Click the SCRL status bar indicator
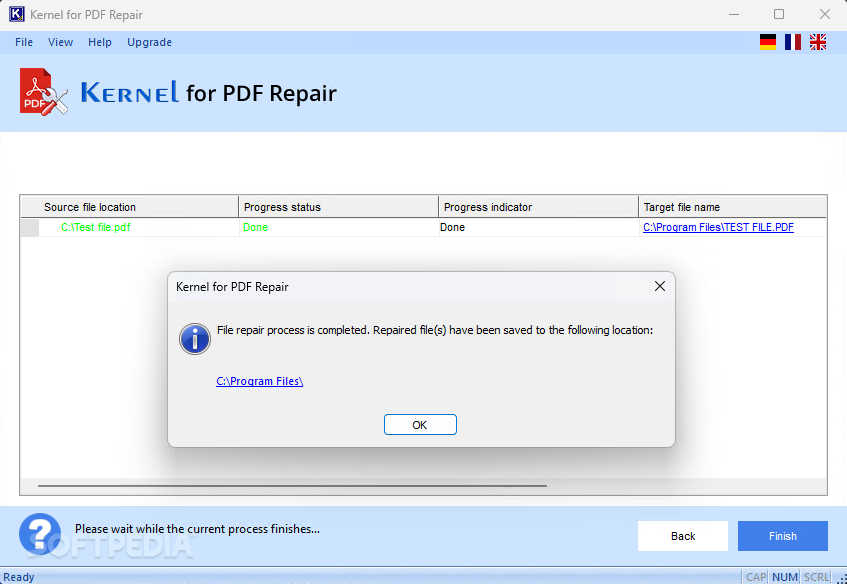Image resolution: width=847 pixels, height=584 pixels. 816,577
